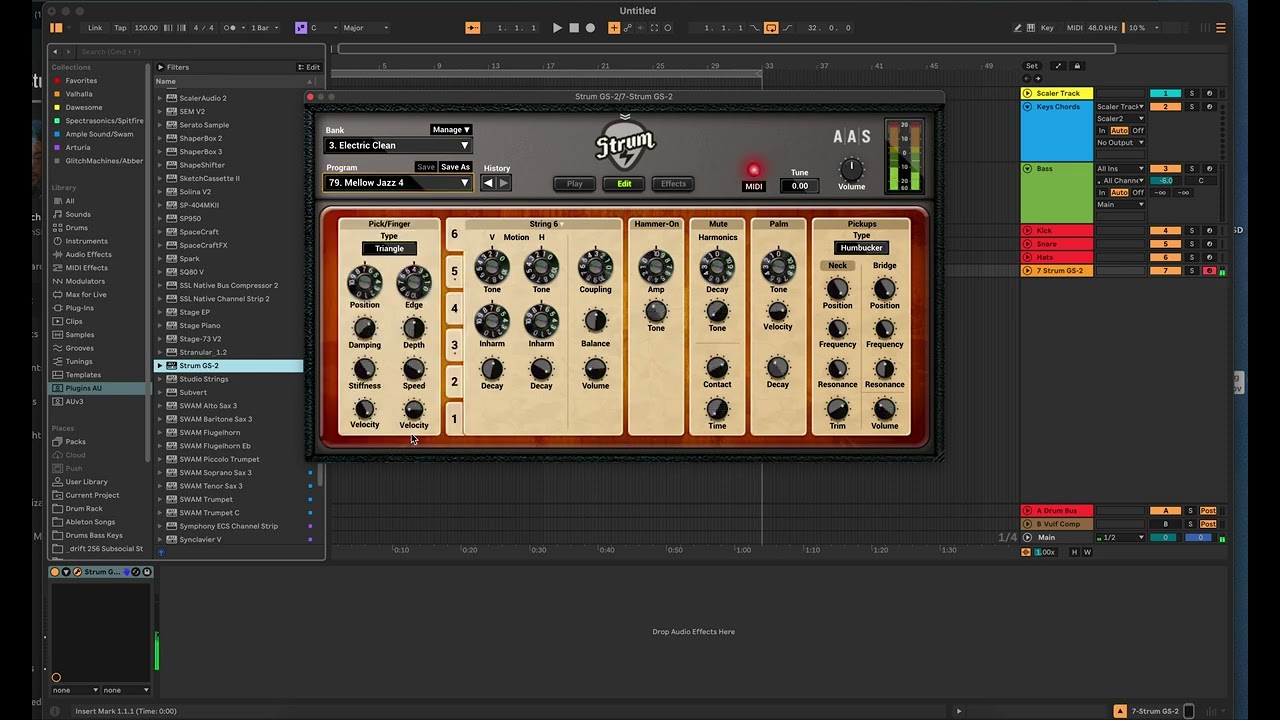Select the Neck pickup tab
Screen dimensions: 1280x720
pyautogui.click(x=838, y=266)
